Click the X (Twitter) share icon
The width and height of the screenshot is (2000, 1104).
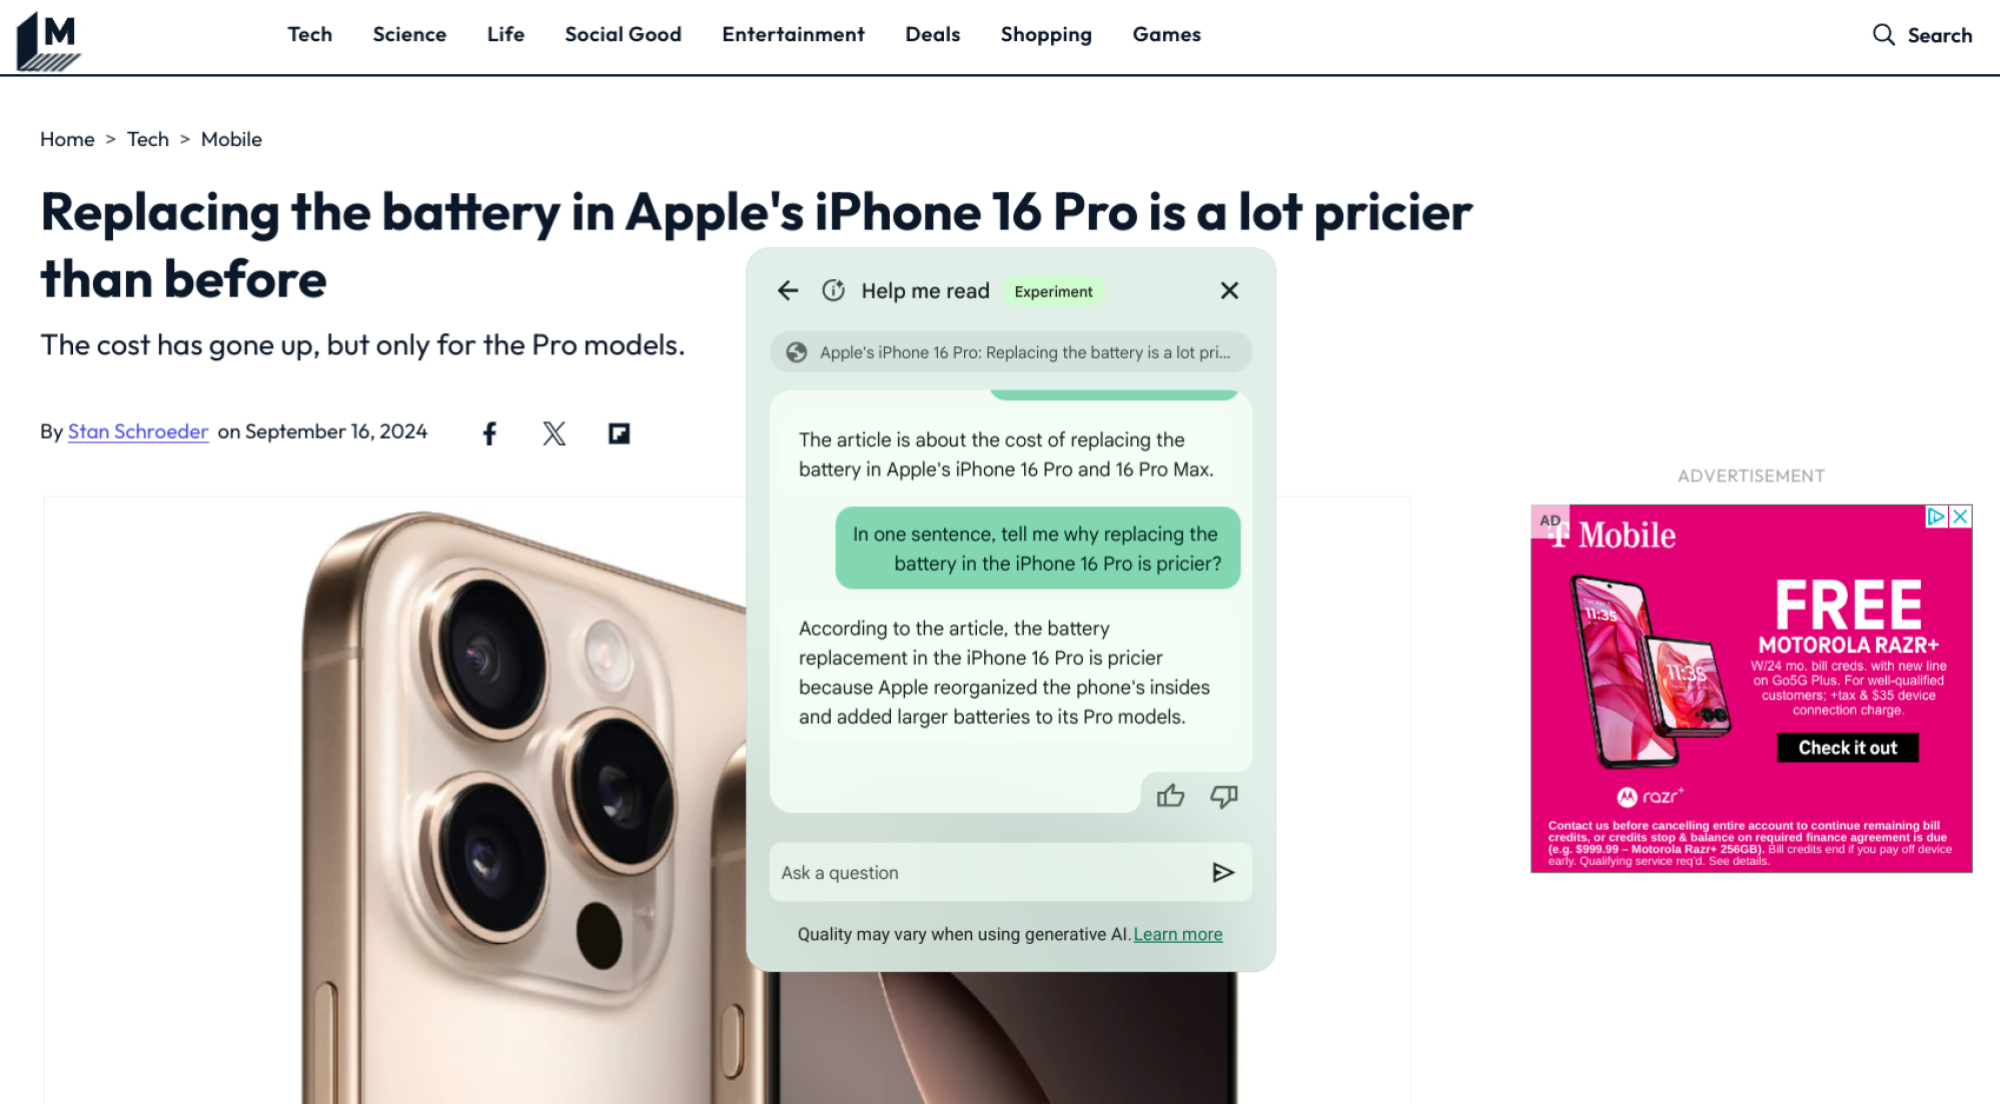(x=555, y=432)
